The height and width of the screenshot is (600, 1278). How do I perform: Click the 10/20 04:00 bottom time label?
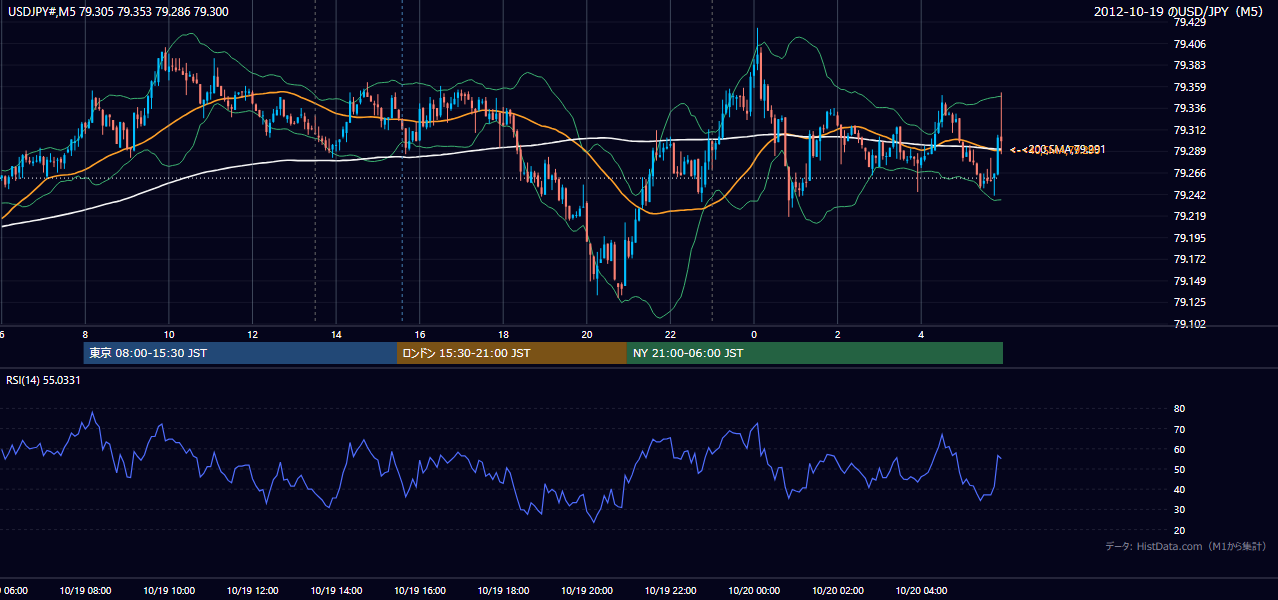point(921,591)
